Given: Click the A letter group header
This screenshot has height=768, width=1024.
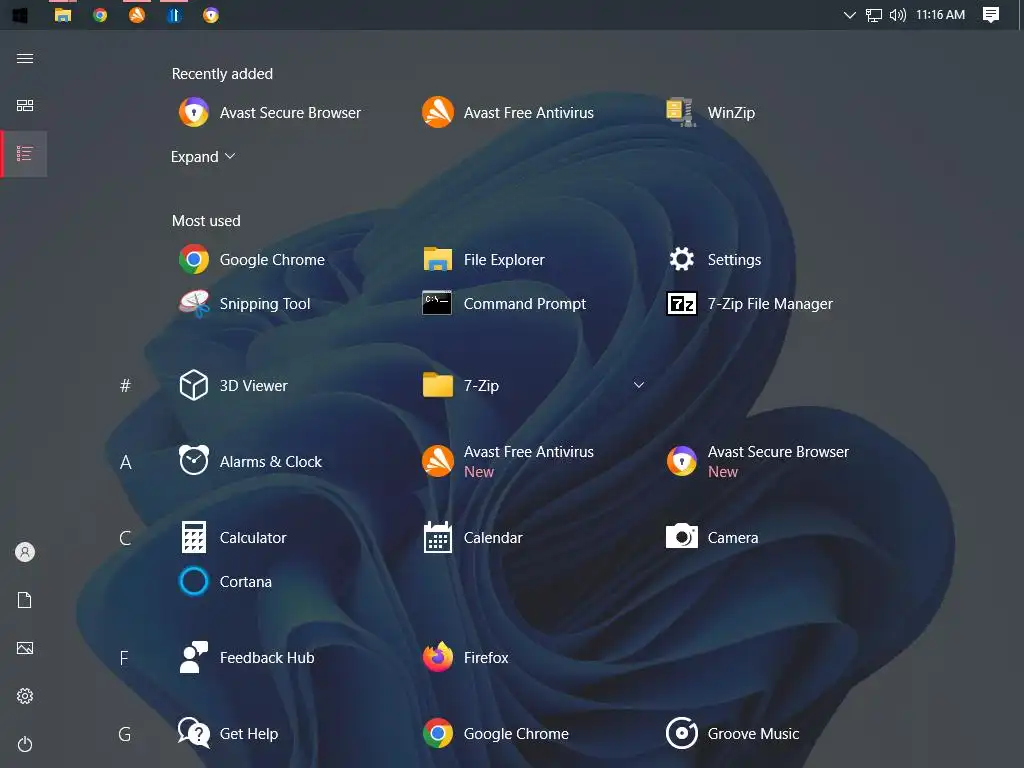Looking at the screenshot, I should 125,462.
